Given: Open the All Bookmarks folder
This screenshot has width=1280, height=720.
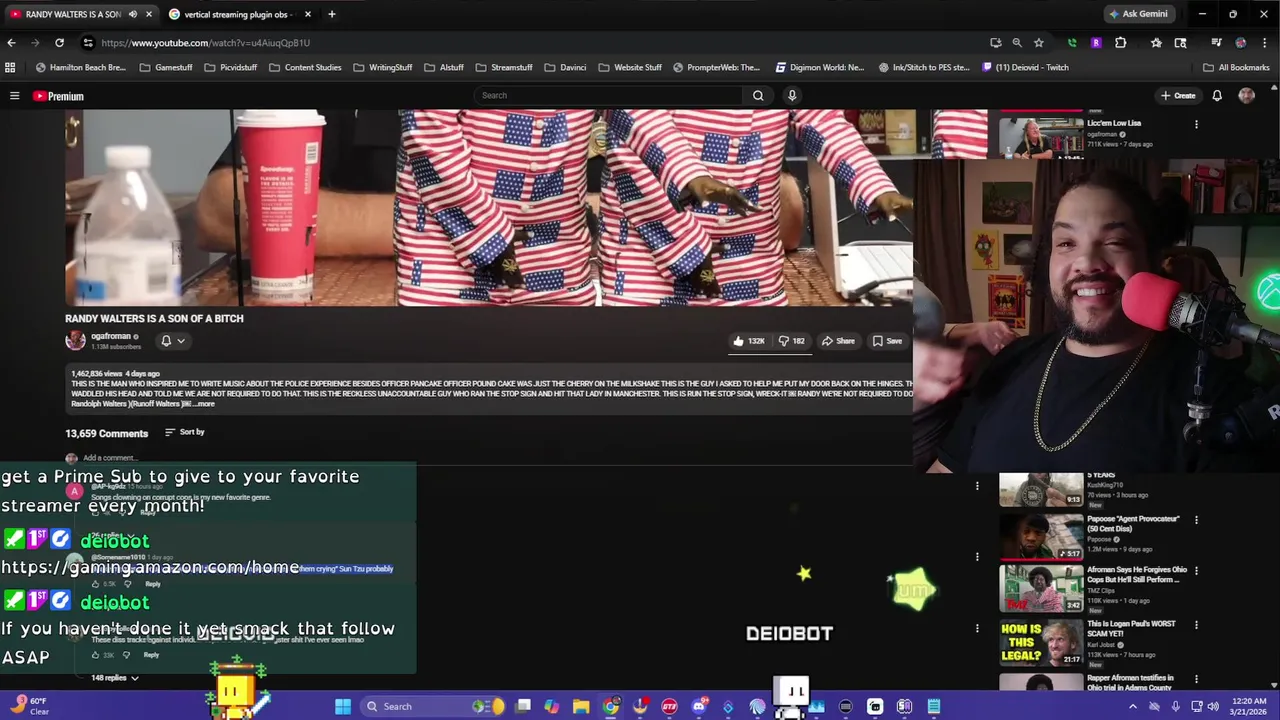Looking at the screenshot, I should click(1236, 68).
